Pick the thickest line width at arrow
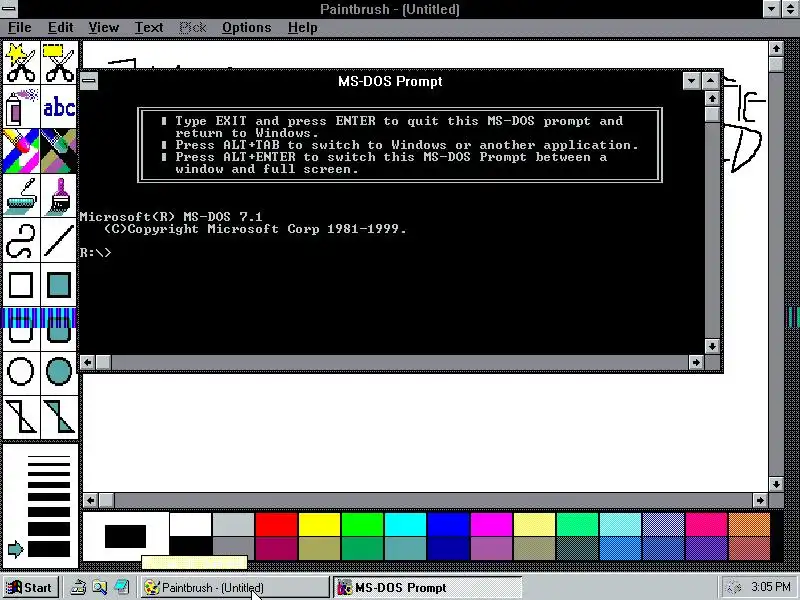Image resolution: width=800 pixels, height=600 pixels. pyautogui.click(x=48, y=549)
